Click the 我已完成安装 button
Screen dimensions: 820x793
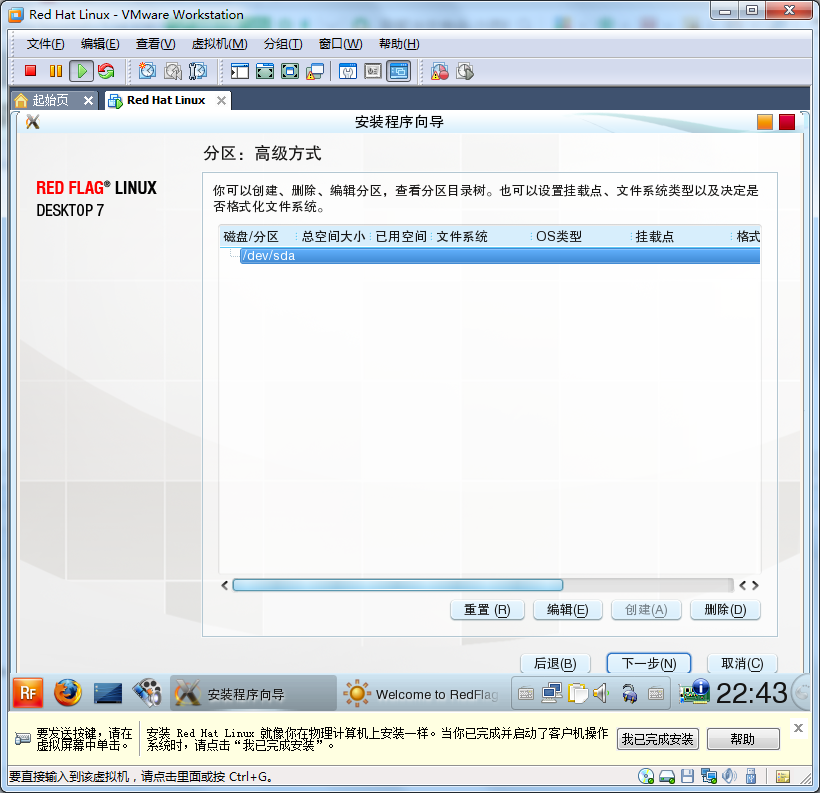tap(657, 739)
